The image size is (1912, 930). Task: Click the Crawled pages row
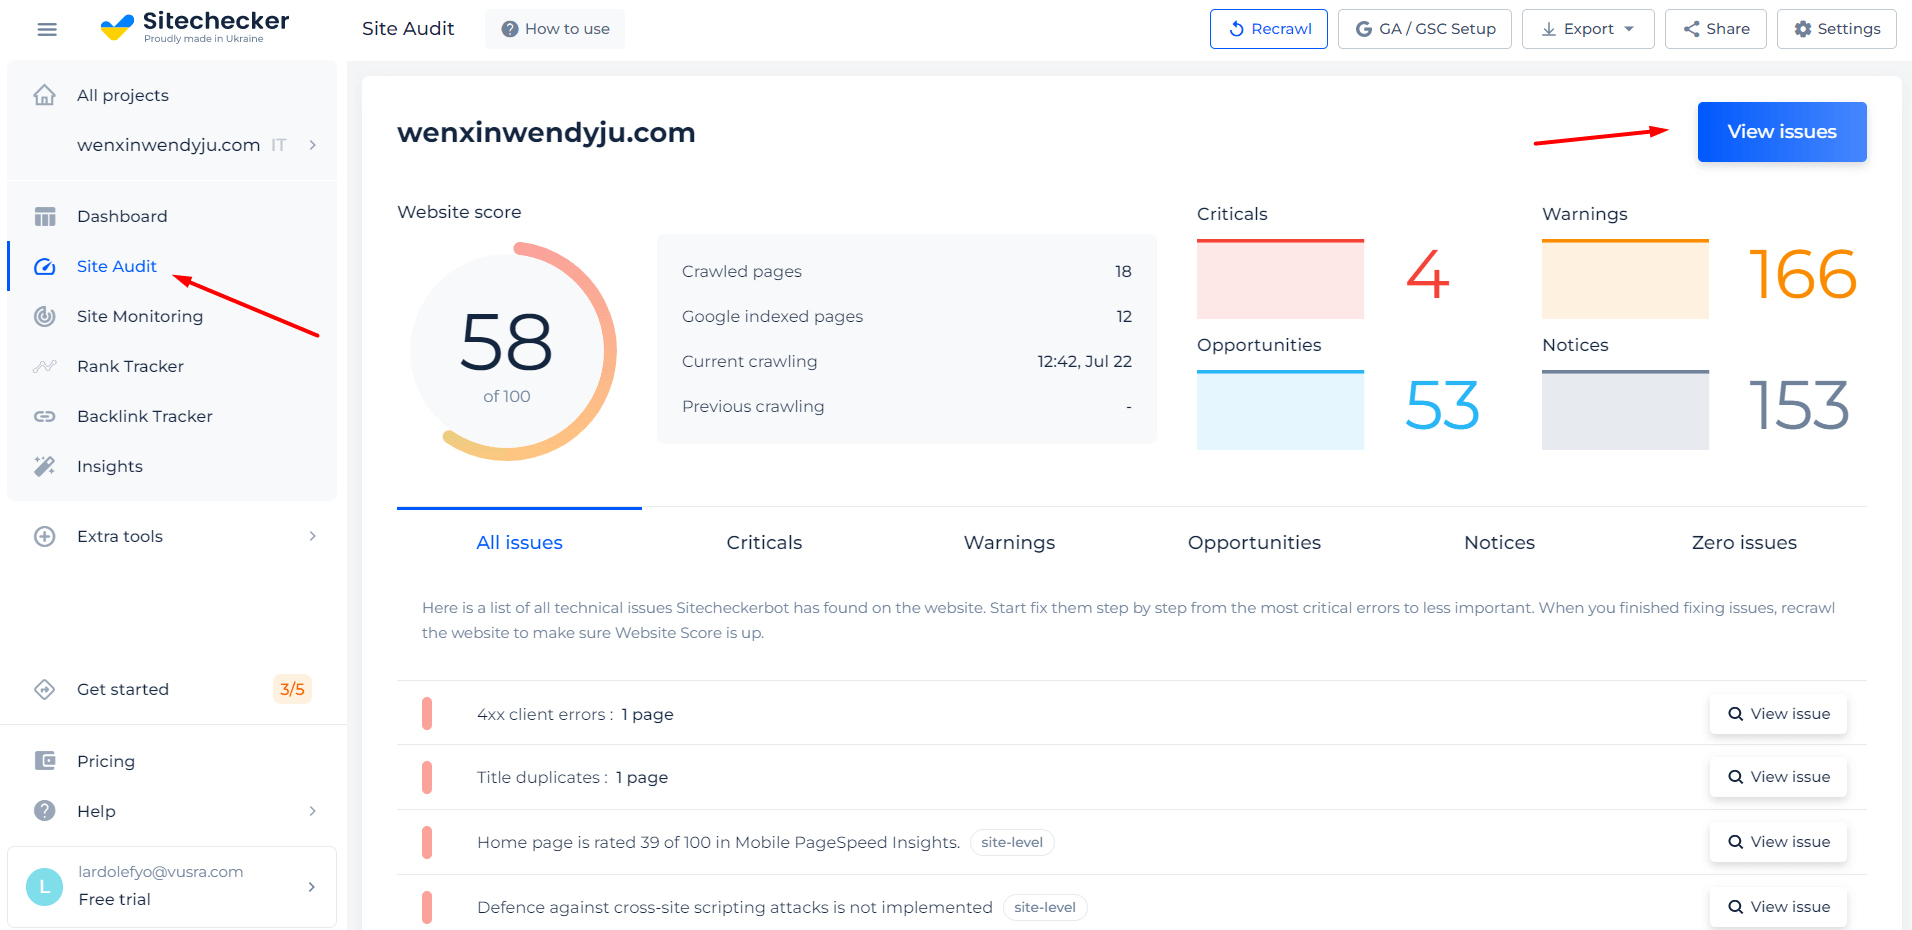907,271
